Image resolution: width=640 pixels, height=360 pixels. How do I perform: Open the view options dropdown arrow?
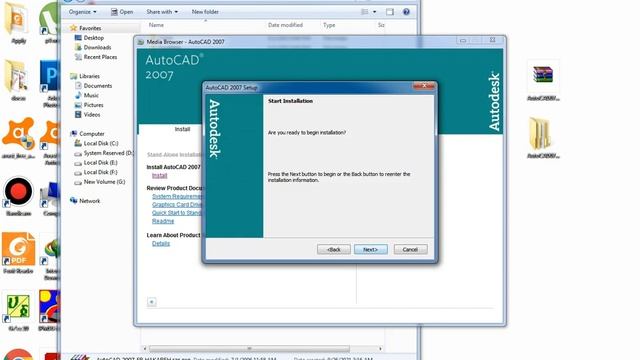[374, 12]
